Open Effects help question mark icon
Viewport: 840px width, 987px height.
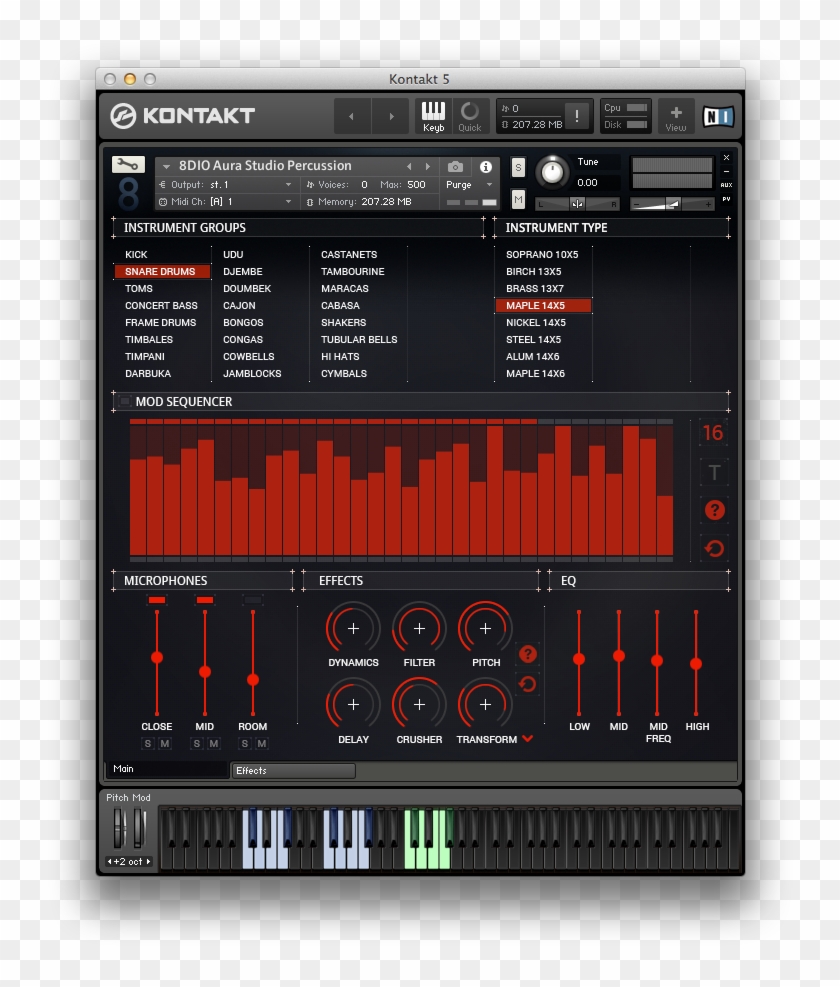(528, 654)
